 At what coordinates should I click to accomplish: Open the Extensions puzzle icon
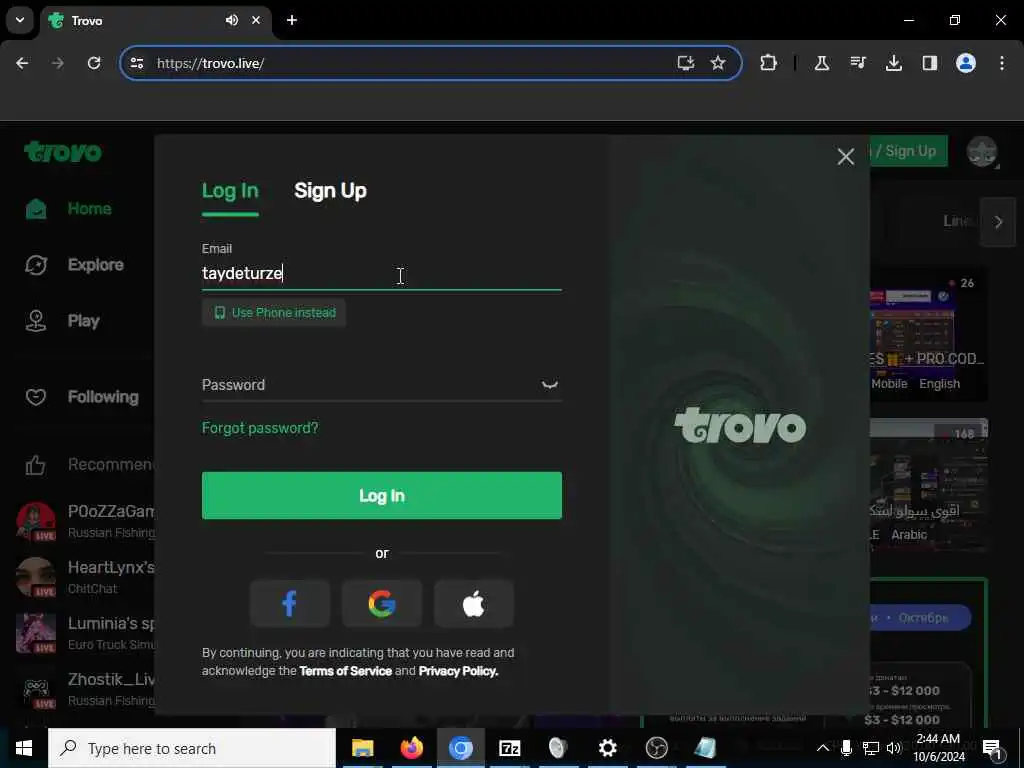click(769, 63)
